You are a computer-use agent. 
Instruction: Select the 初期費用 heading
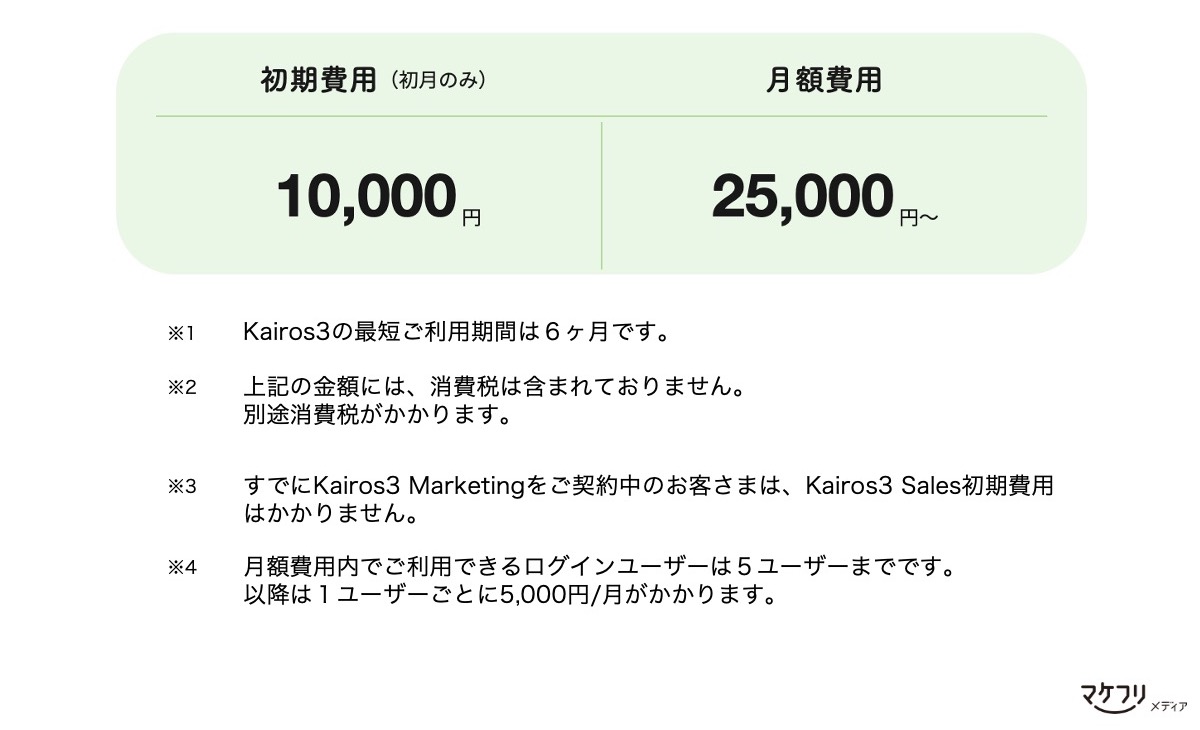point(318,80)
